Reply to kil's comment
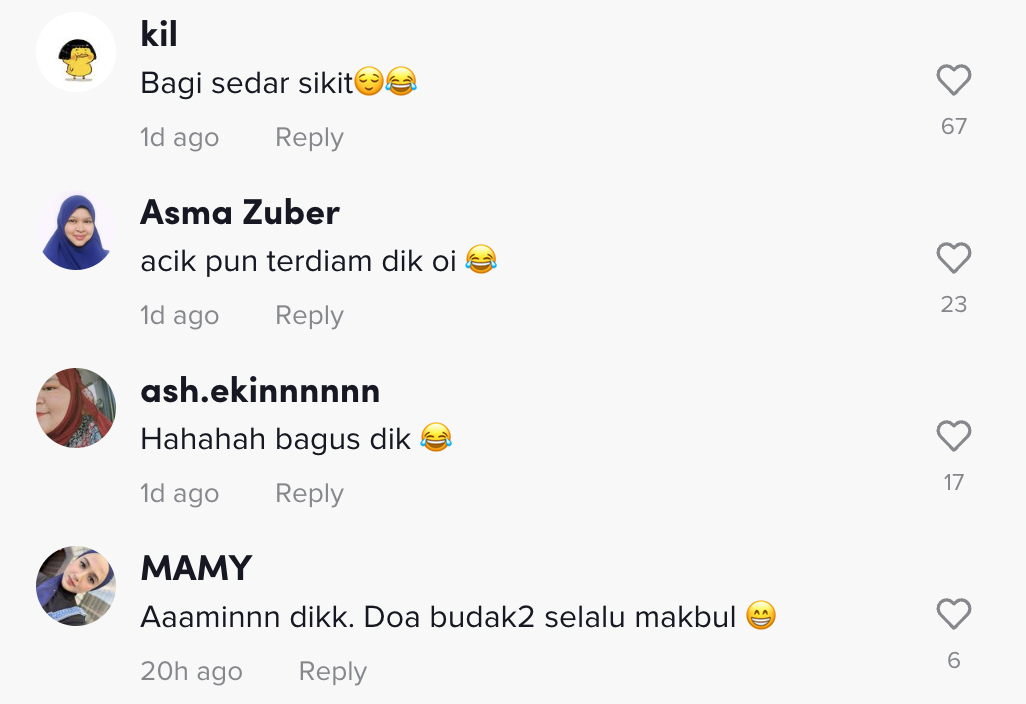The width and height of the screenshot is (1026, 704). pos(309,138)
